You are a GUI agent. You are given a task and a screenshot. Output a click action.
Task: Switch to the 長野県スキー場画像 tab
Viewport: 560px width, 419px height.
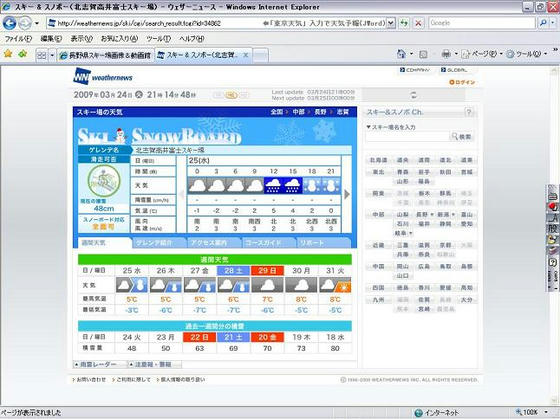point(105,55)
